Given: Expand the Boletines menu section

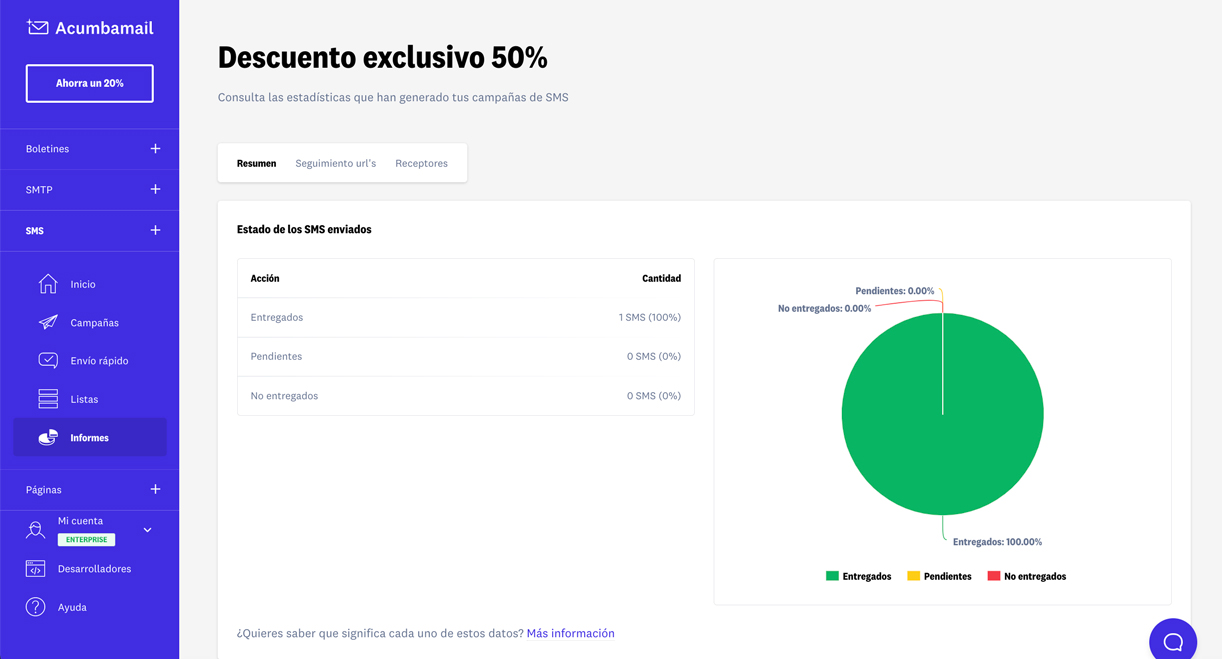Looking at the screenshot, I should 155,149.
